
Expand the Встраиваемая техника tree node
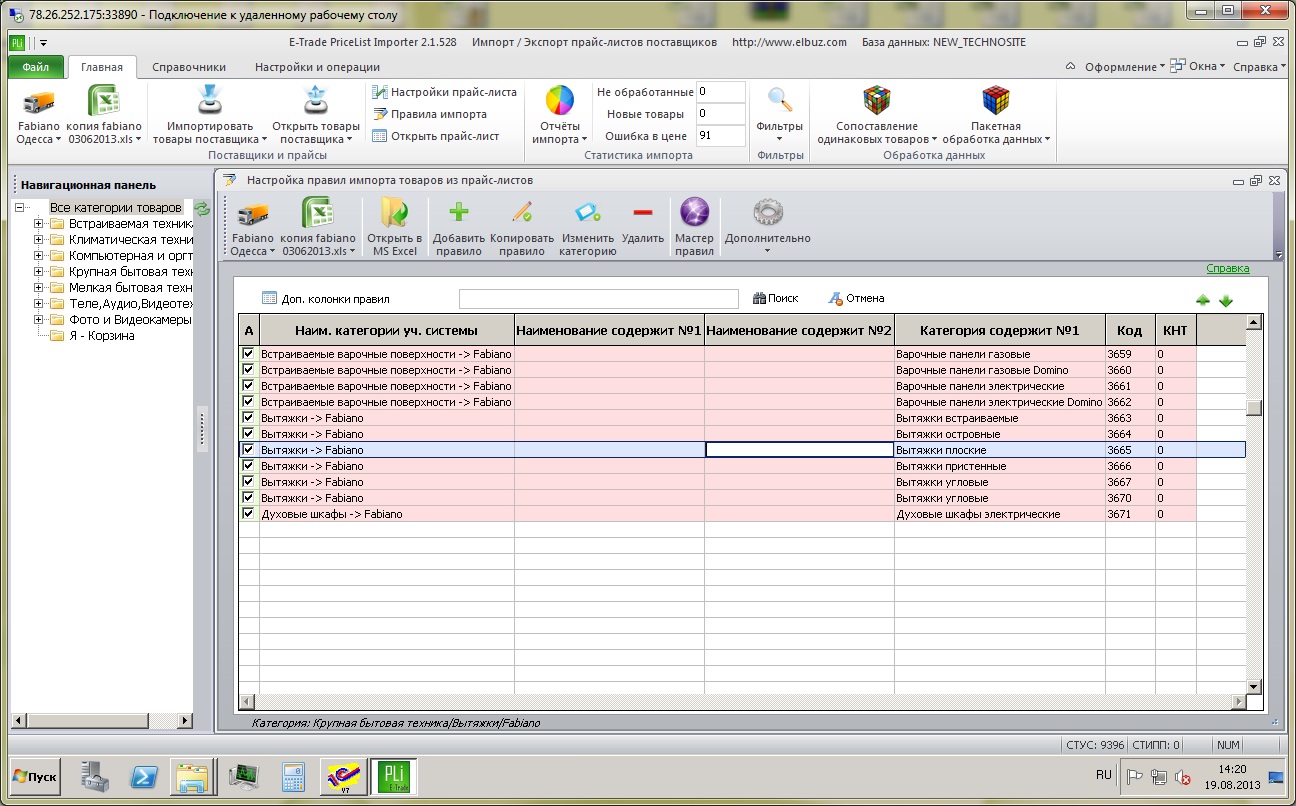pos(38,224)
